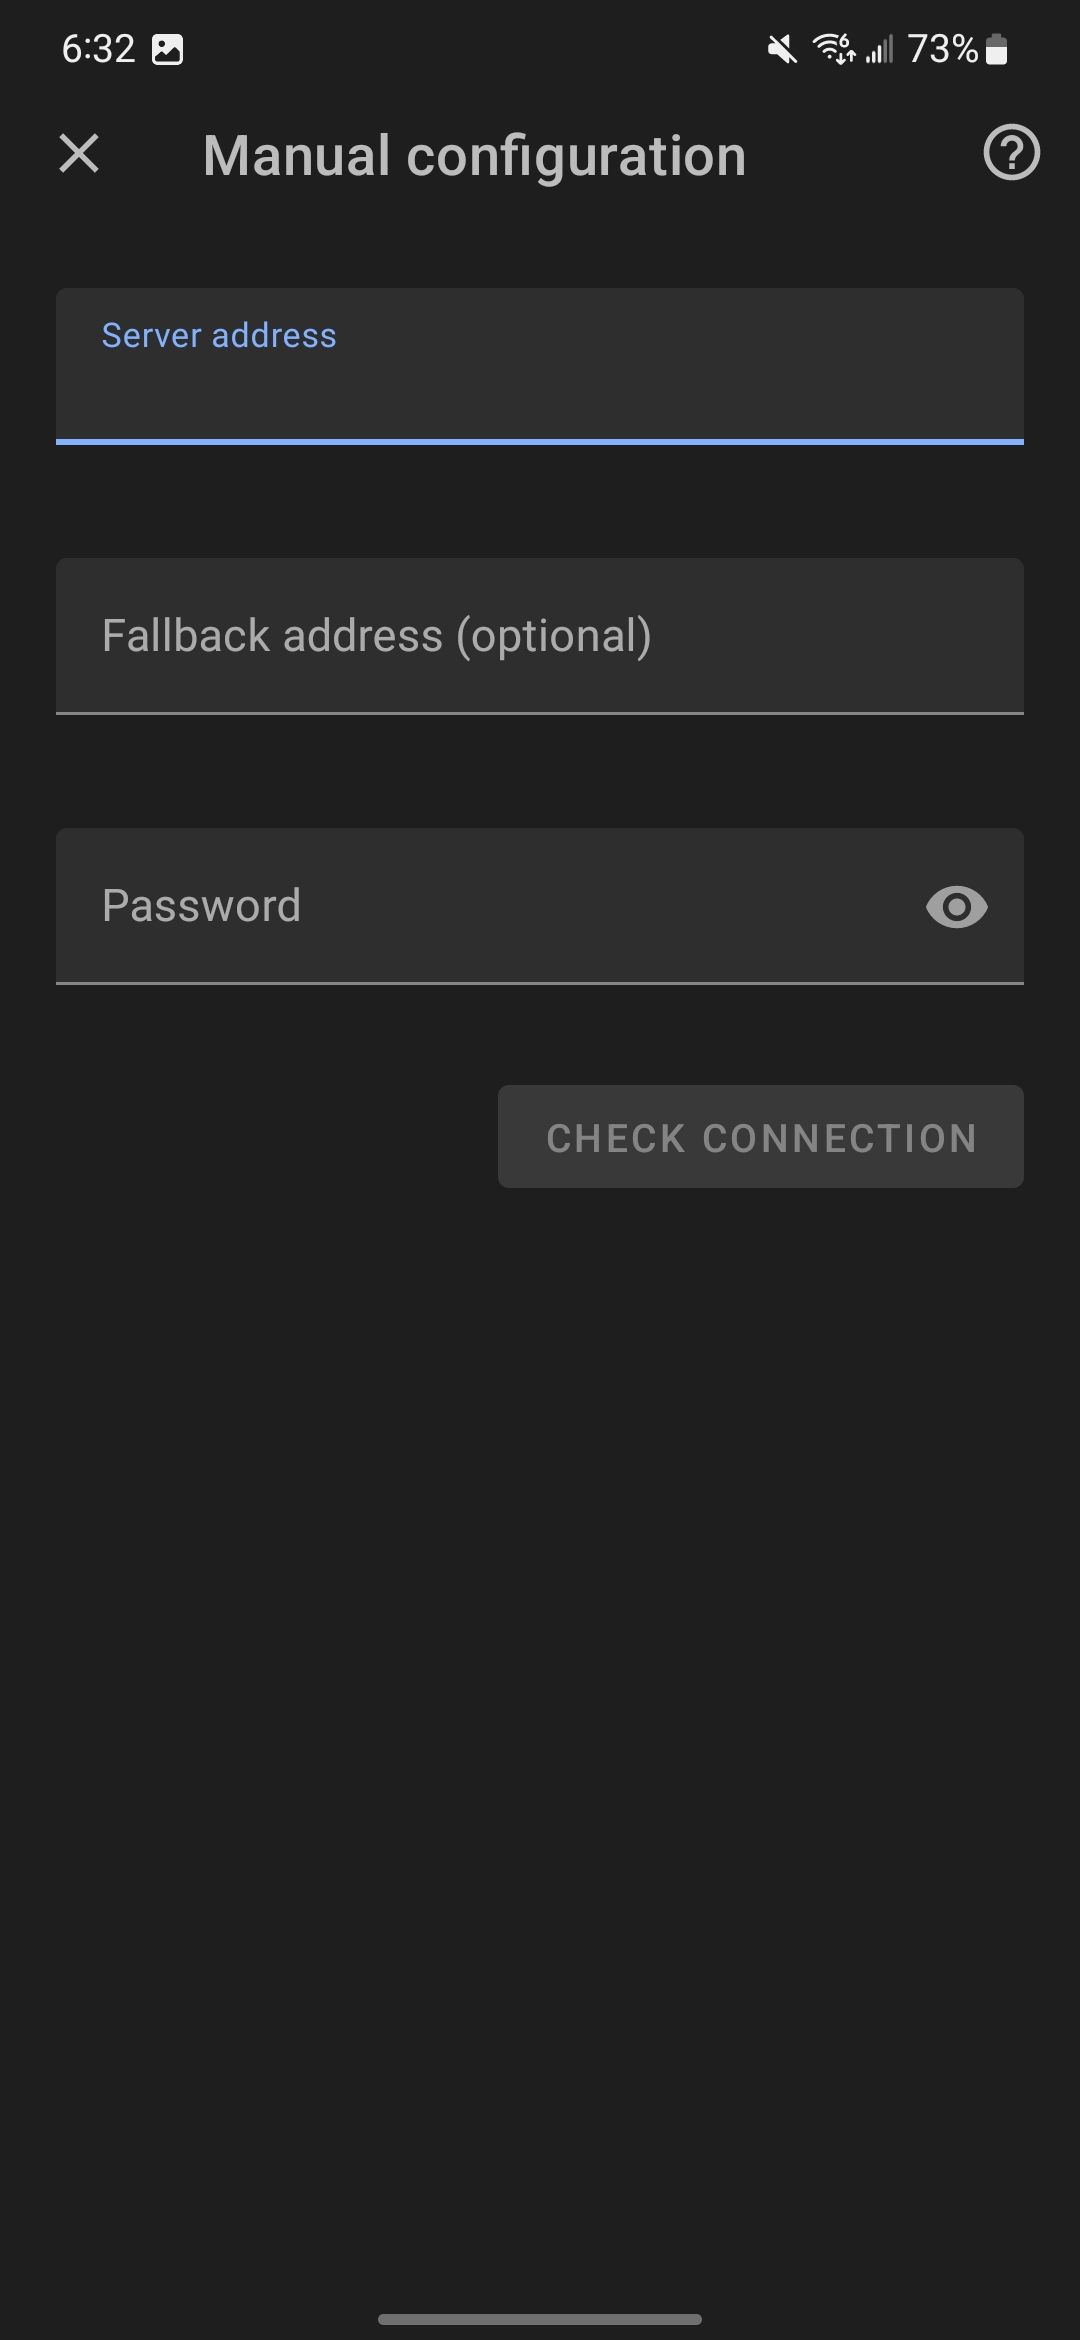Screen dimensions: 1080x2340
Task: Tap the Manual configuration title
Action: pos(474,156)
